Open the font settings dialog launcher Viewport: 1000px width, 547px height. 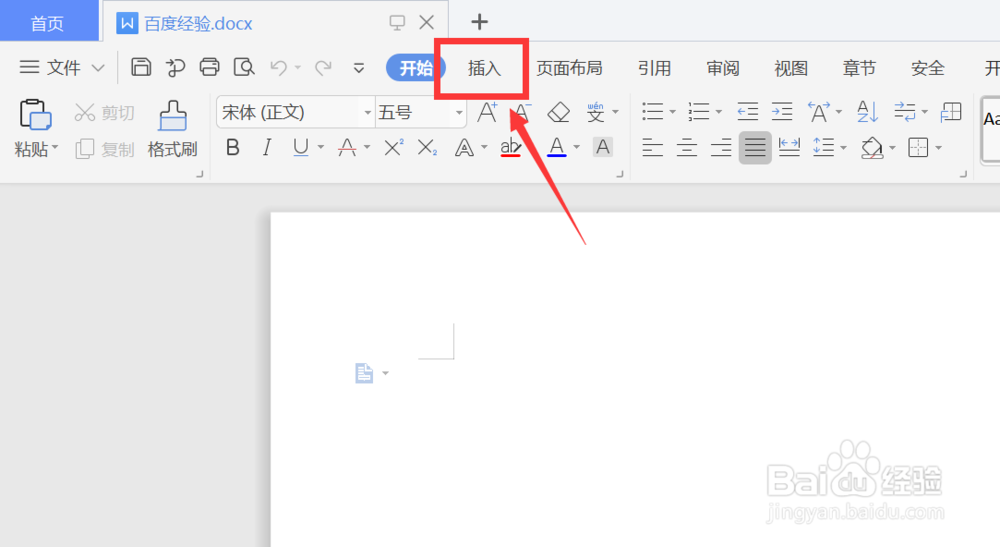pyautogui.click(x=620, y=173)
